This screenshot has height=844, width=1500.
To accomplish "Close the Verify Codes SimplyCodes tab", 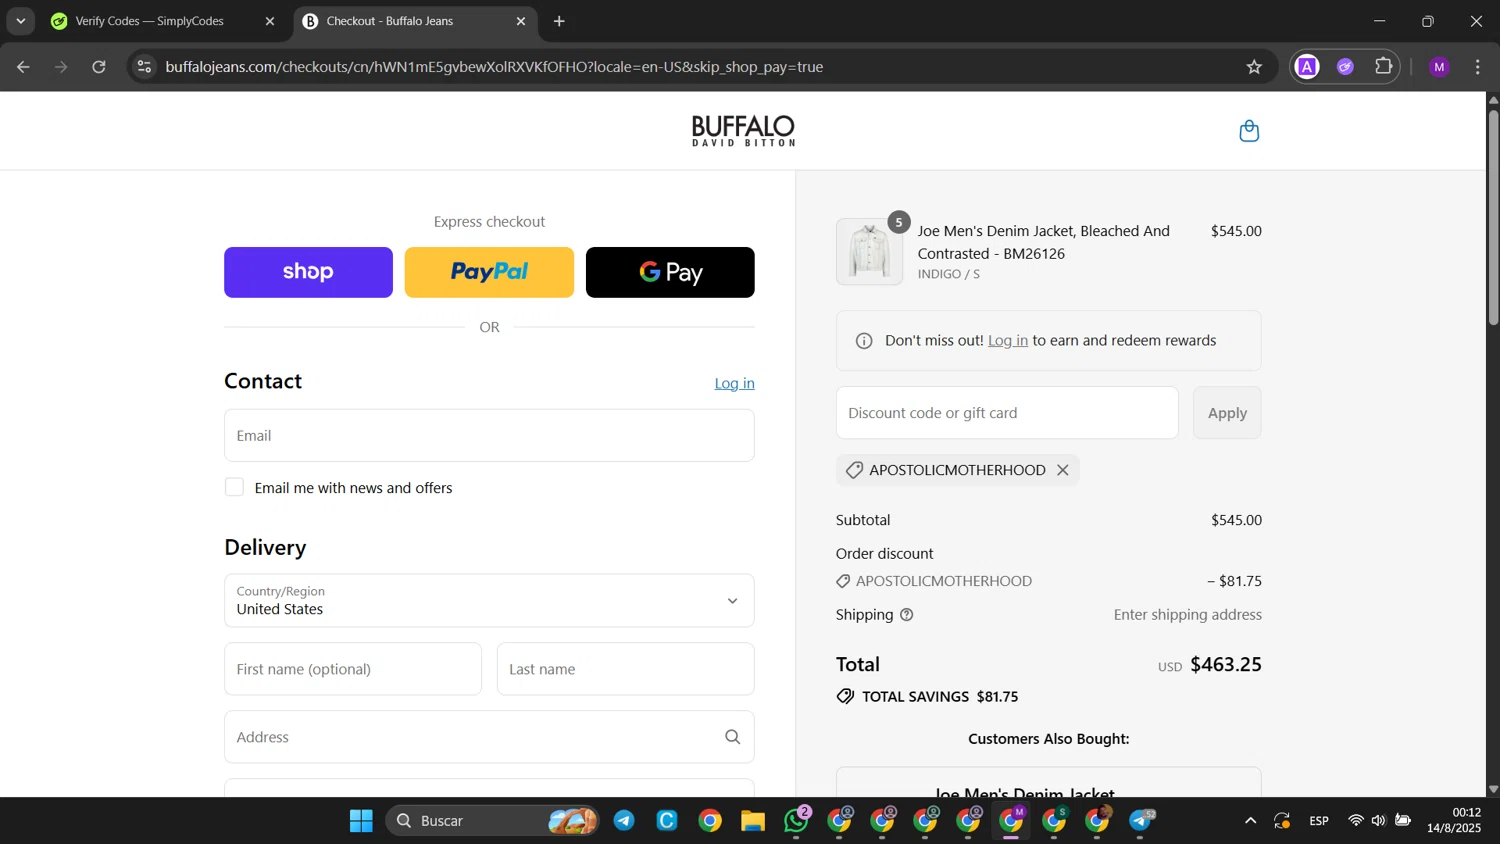I will pos(269,21).
